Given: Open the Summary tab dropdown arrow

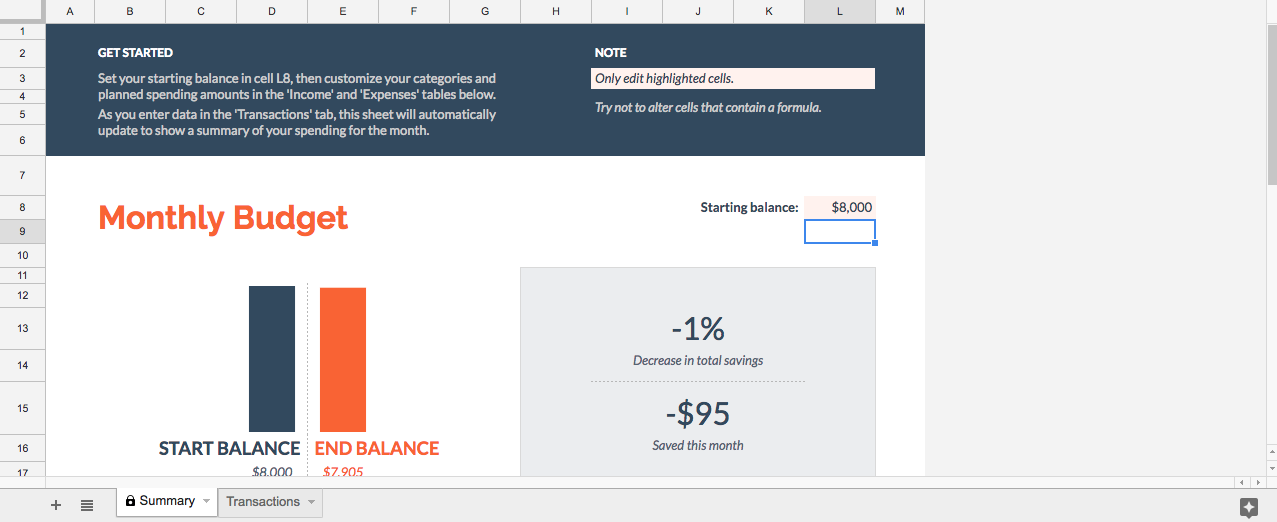Looking at the screenshot, I should click(x=207, y=501).
